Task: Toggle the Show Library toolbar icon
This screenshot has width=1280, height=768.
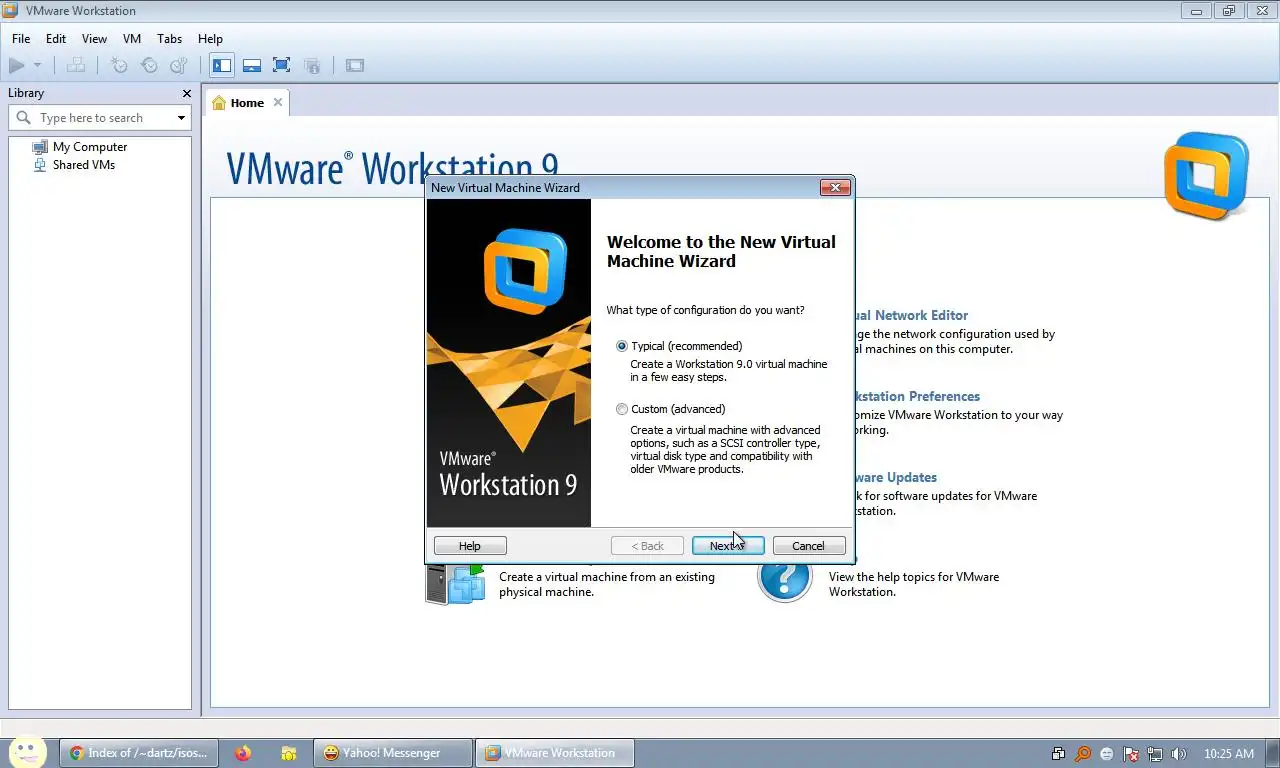Action: (x=222, y=66)
